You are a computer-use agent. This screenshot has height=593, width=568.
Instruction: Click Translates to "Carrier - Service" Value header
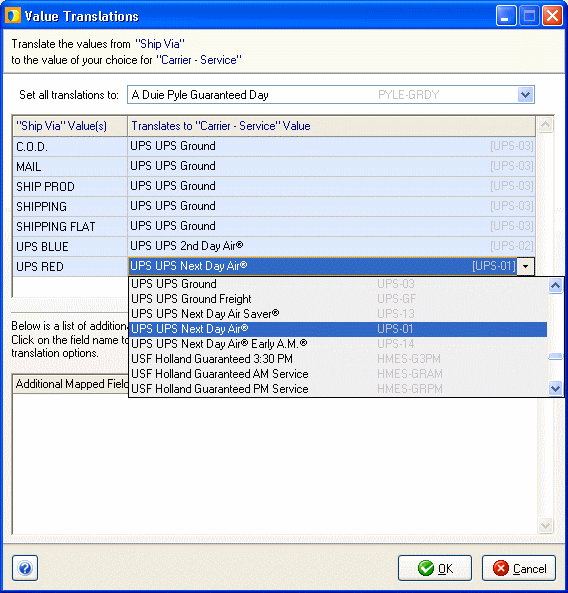331,126
